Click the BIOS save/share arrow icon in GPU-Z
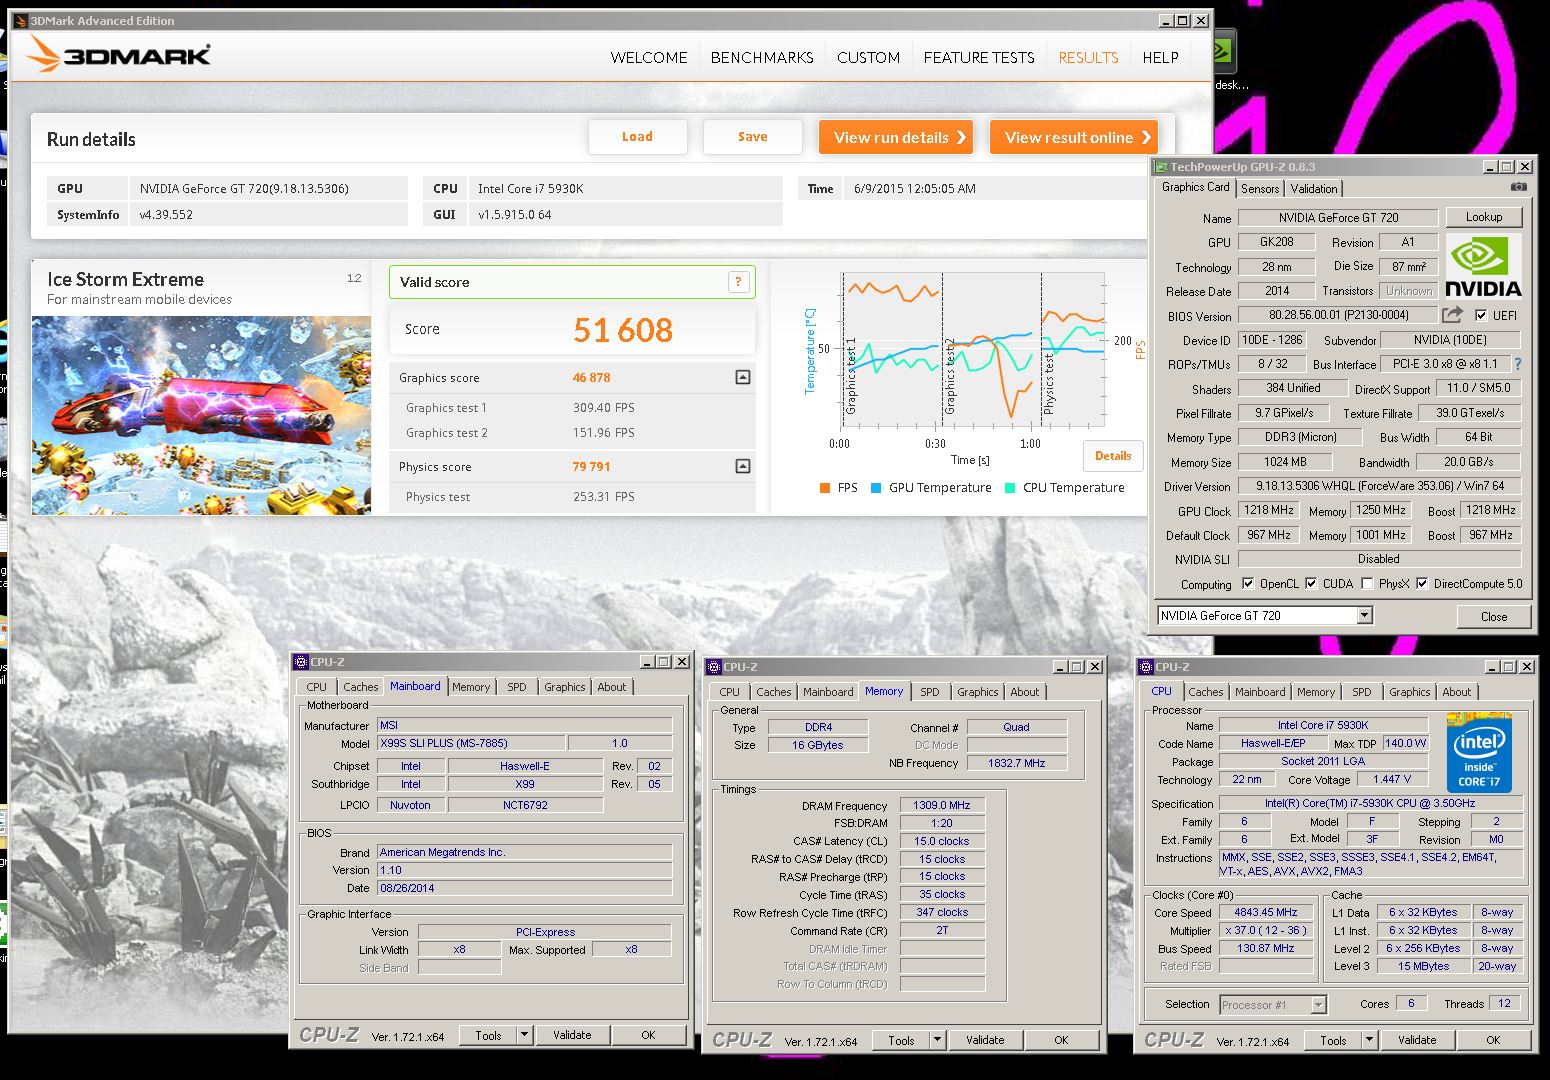Viewport: 1550px width, 1080px height. coord(1452,315)
